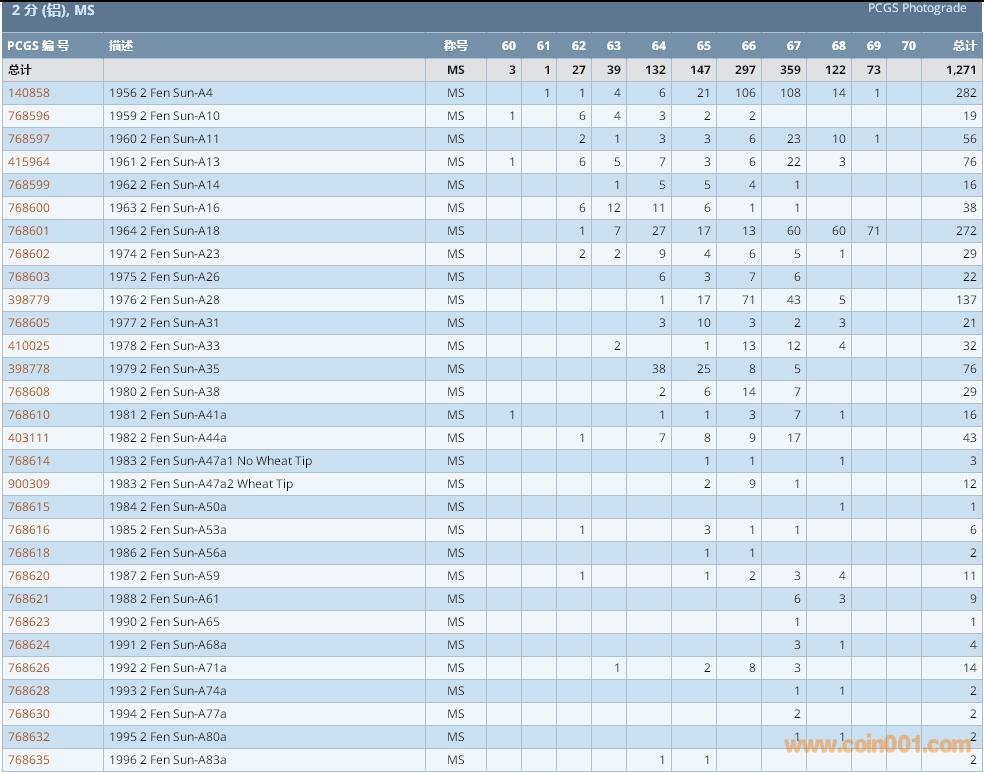984x772 pixels.
Task: Open PCGS number 768614 link
Action: [x=29, y=461]
